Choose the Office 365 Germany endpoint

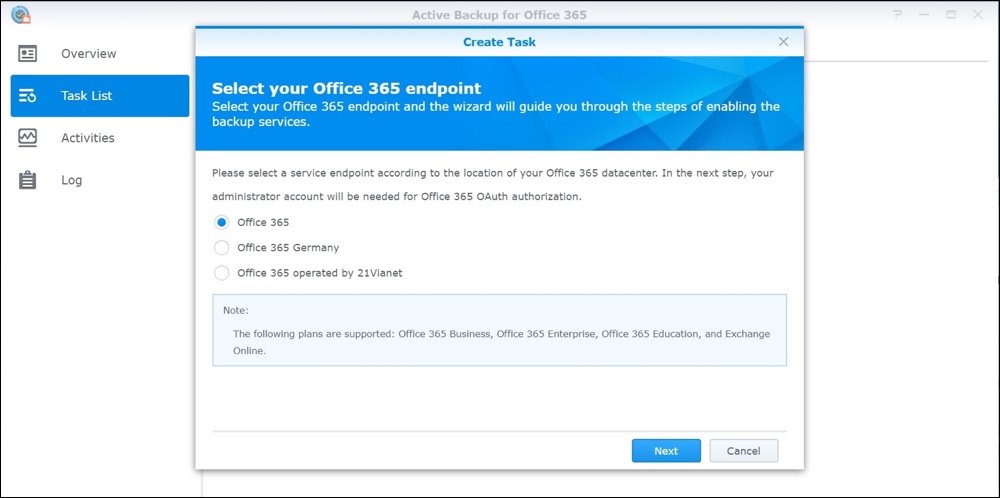pyautogui.click(x=222, y=247)
